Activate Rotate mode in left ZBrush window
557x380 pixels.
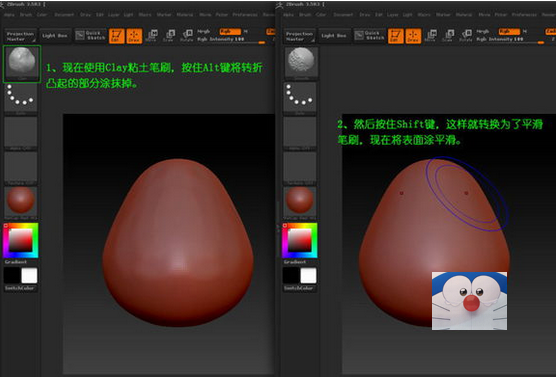(x=186, y=36)
